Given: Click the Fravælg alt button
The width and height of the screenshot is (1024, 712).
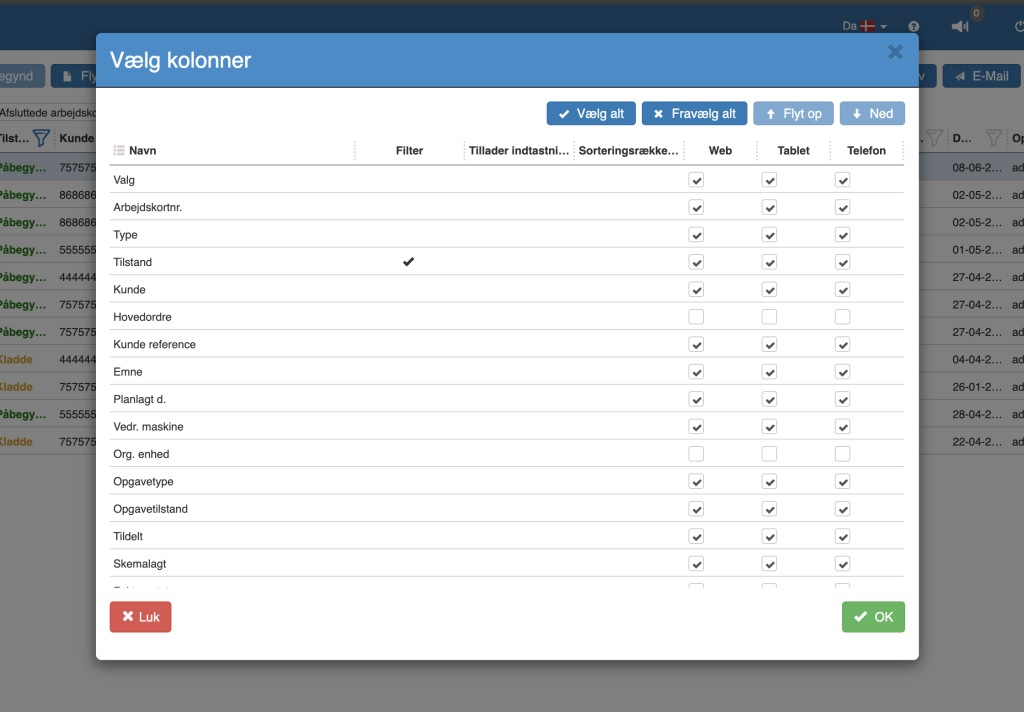Looking at the screenshot, I should point(694,114).
